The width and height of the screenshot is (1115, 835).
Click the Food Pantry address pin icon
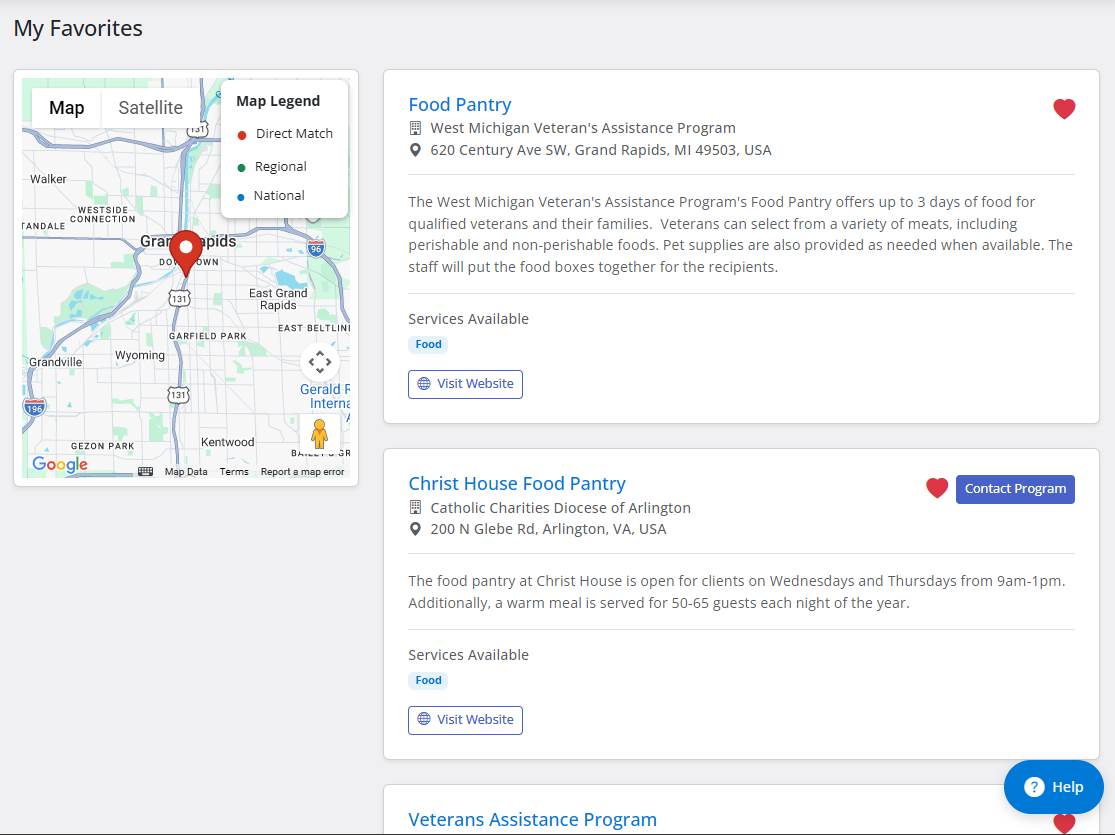click(415, 150)
